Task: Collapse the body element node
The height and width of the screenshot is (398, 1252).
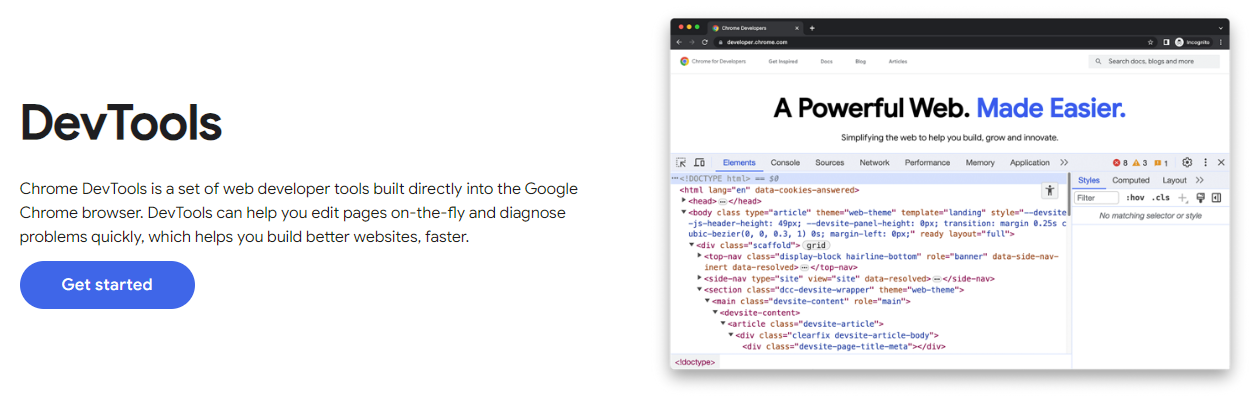Action: point(685,211)
